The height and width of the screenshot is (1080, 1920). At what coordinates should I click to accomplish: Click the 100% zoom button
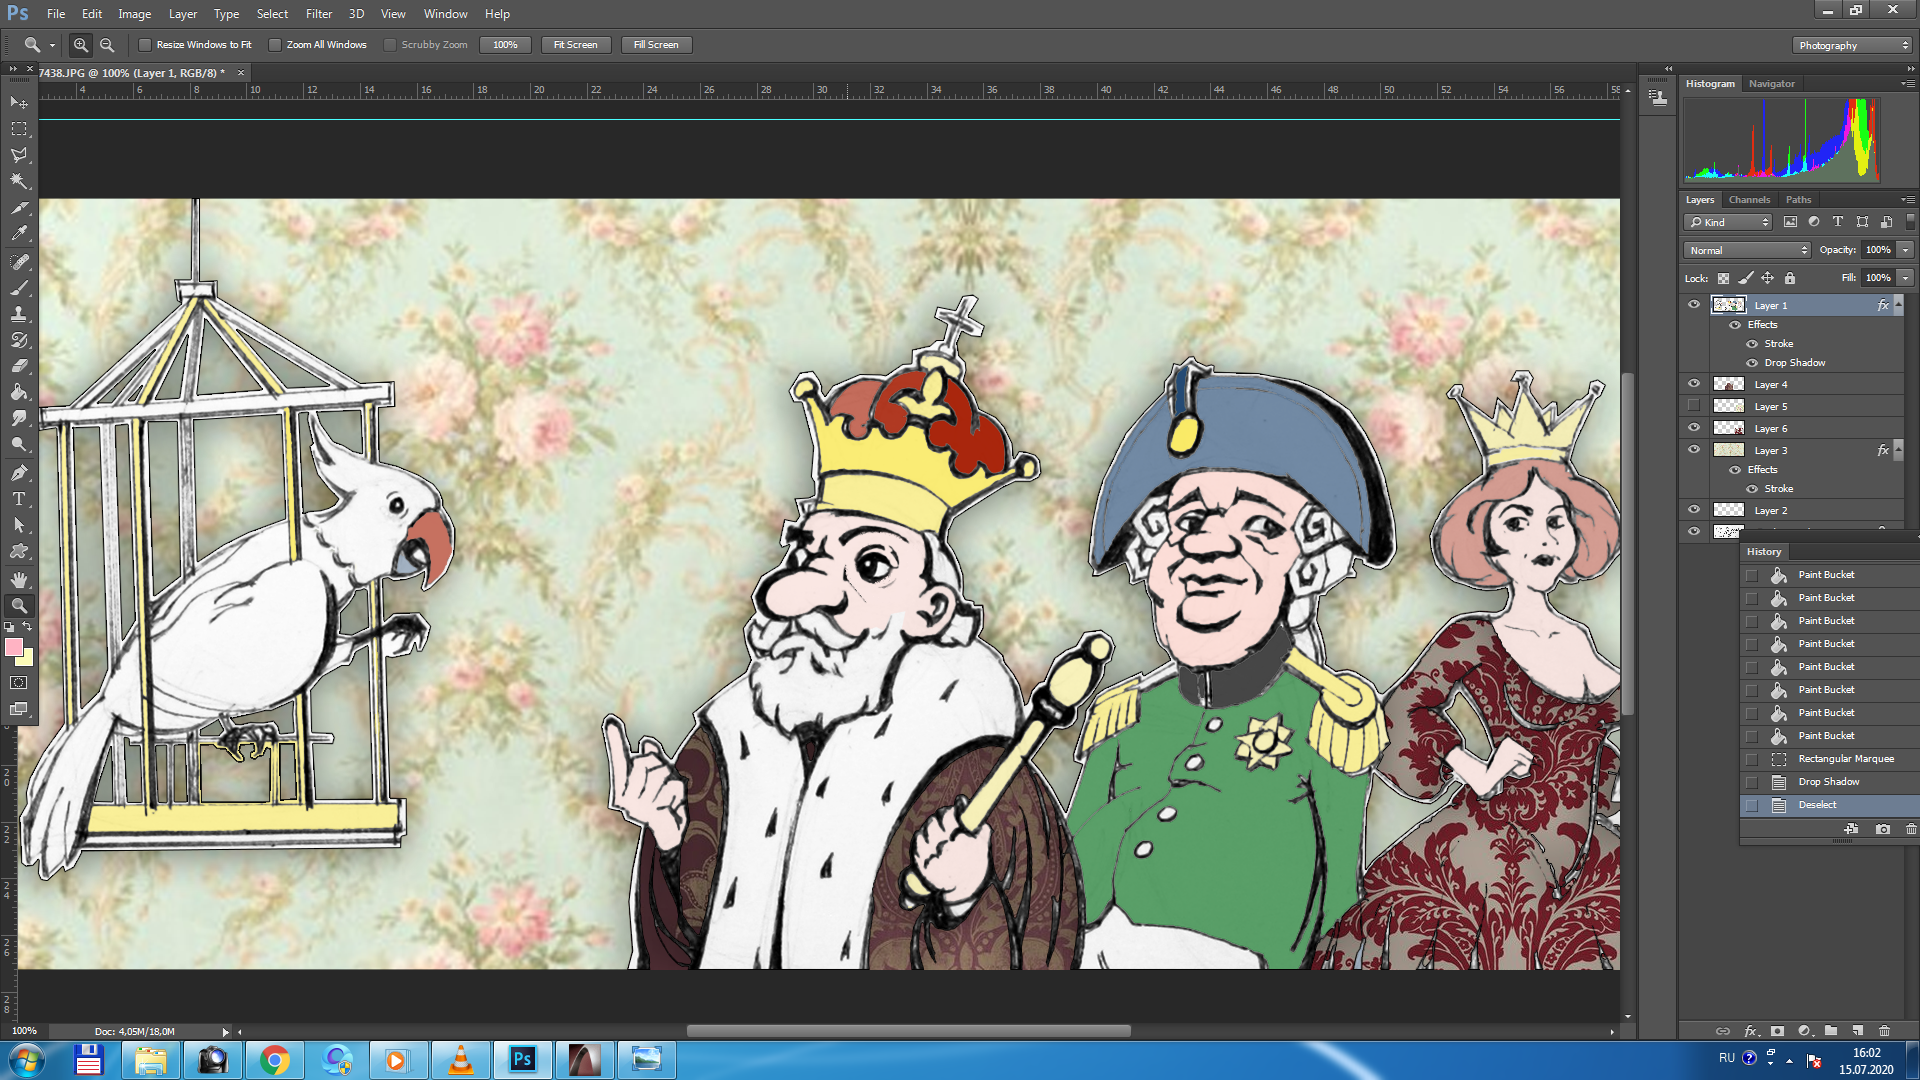505,45
